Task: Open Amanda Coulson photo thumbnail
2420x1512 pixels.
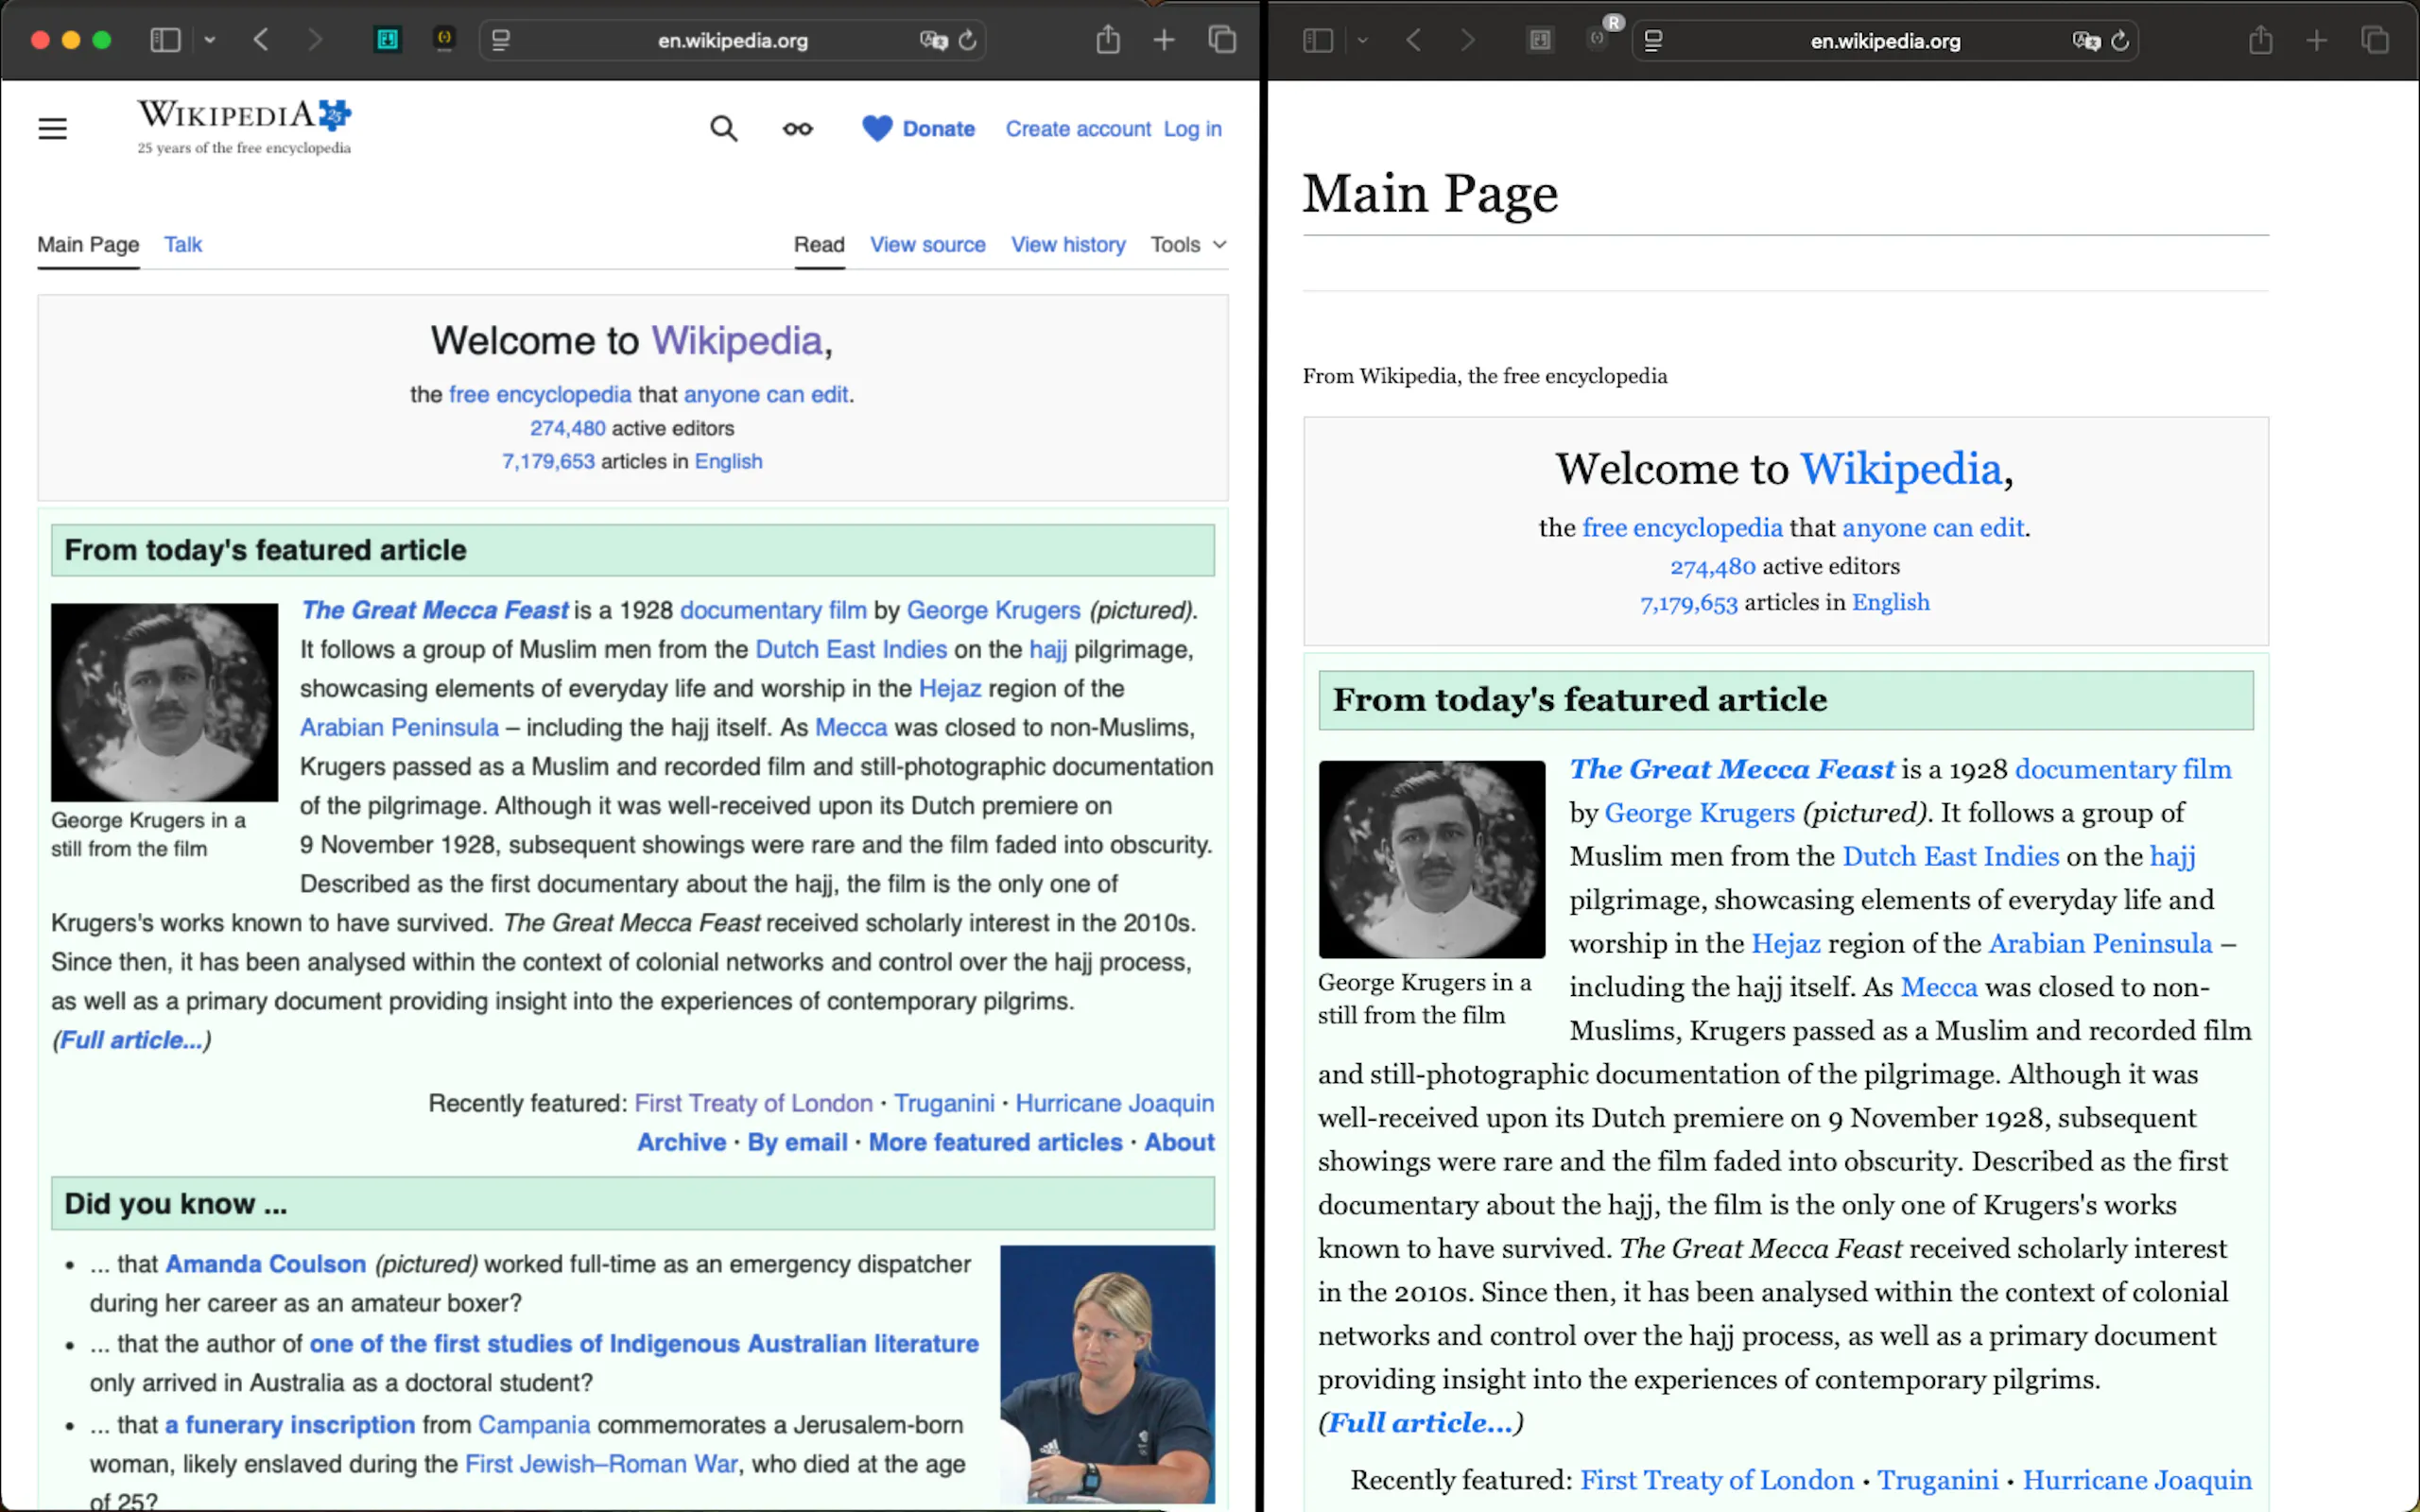Action: pyautogui.click(x=1107, y=1374)
